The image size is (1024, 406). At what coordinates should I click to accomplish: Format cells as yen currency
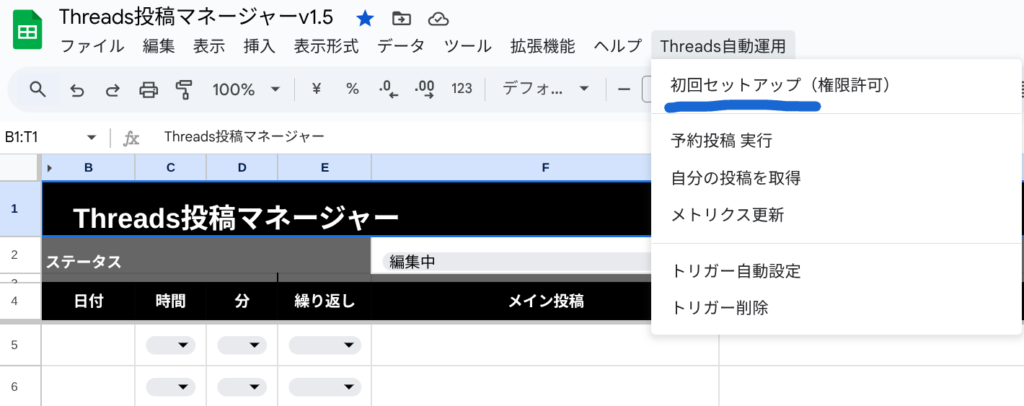click(317, 89)
